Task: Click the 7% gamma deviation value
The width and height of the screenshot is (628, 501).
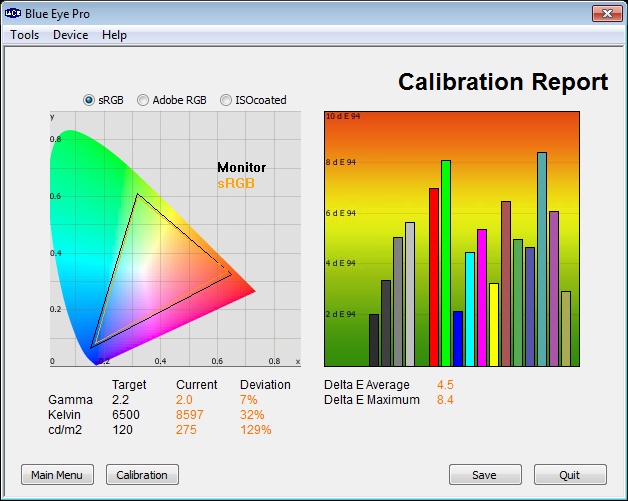Action: click(x=249, y=400)
